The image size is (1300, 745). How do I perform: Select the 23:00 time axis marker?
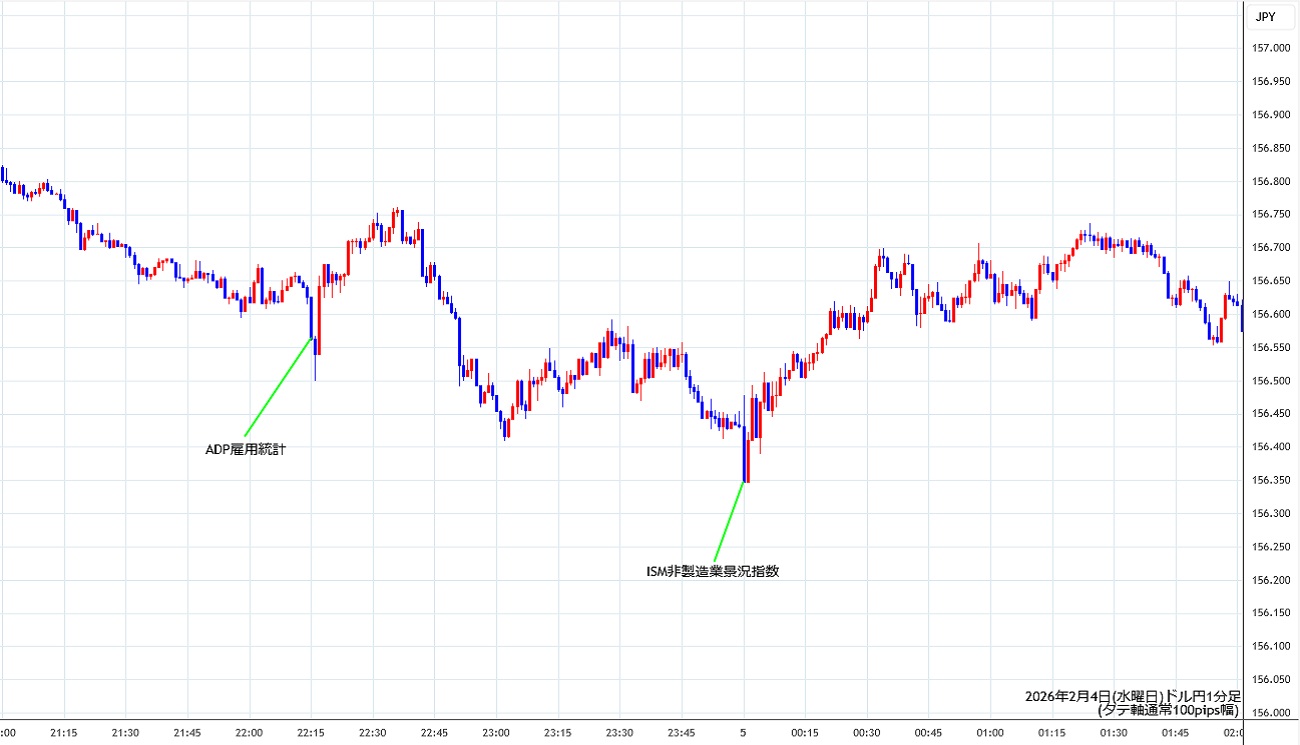point(496,733)
